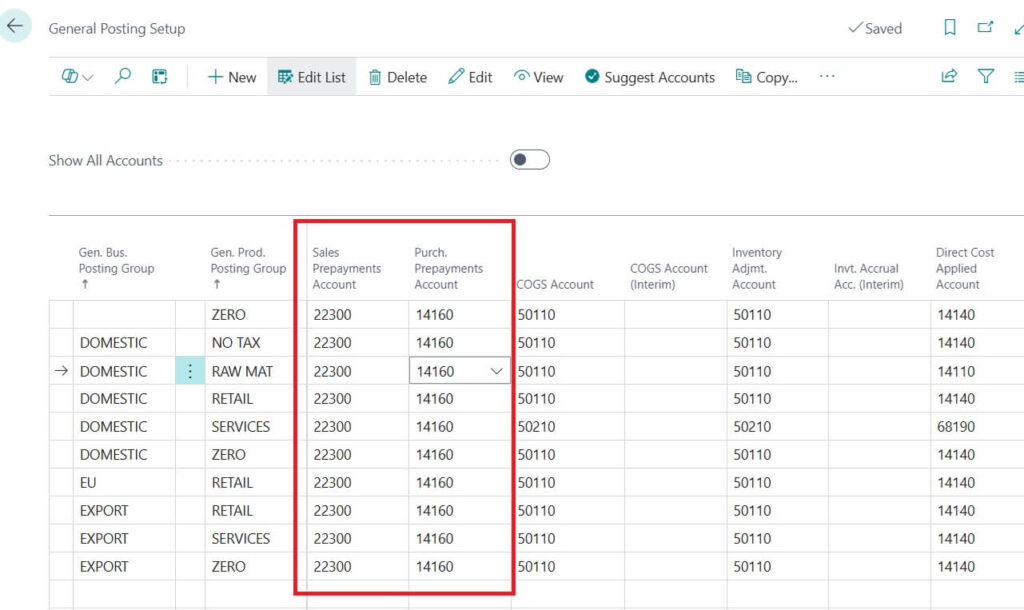Open the copilot icon dropdown chevron
This screenshot has height=610, width=1024.
tap(88, 78)
